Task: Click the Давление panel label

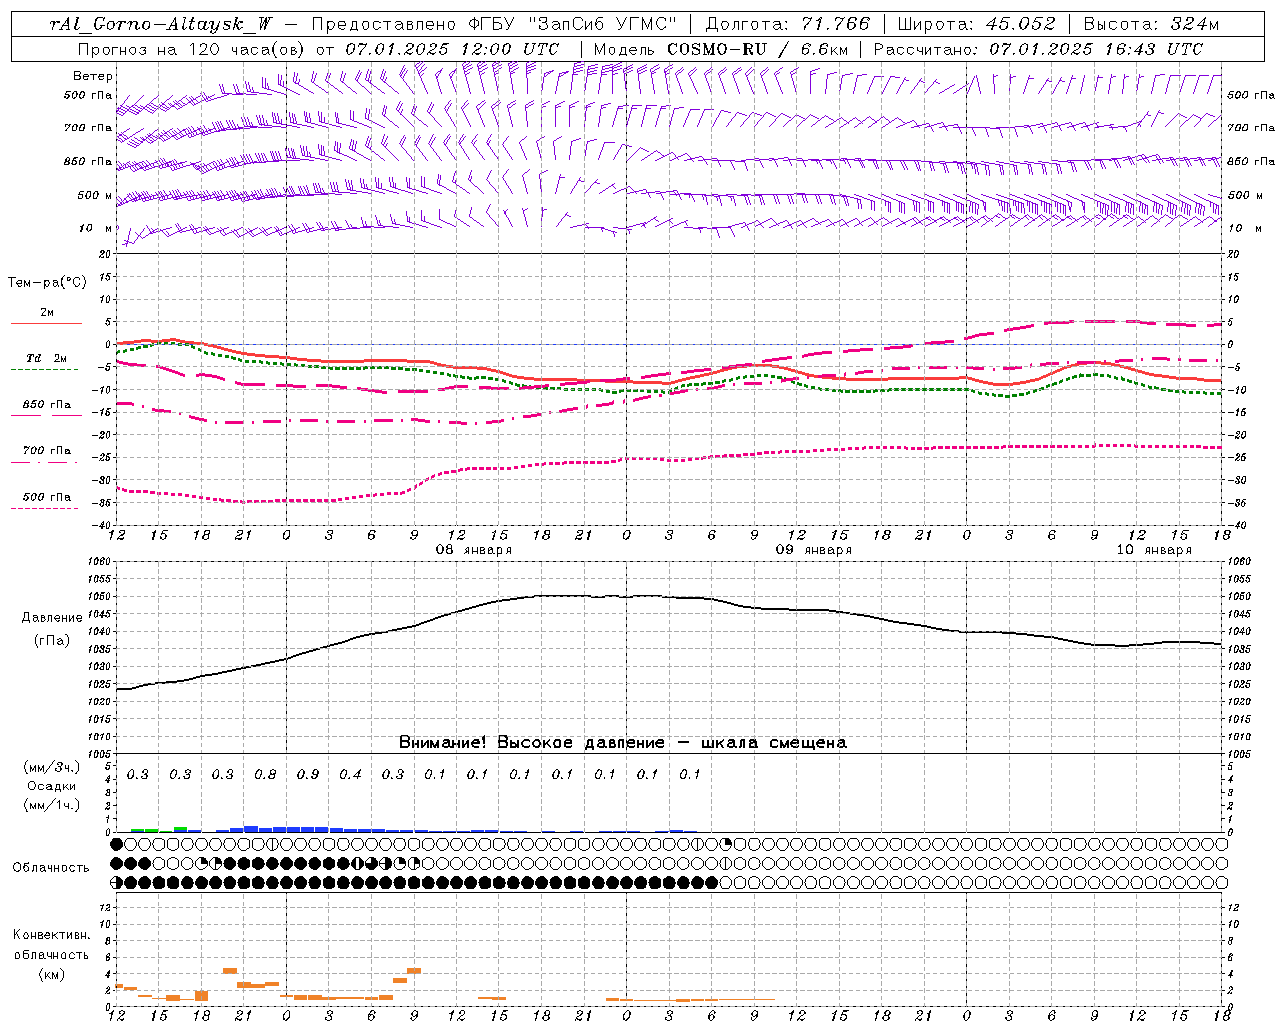Action: point(52,618)
